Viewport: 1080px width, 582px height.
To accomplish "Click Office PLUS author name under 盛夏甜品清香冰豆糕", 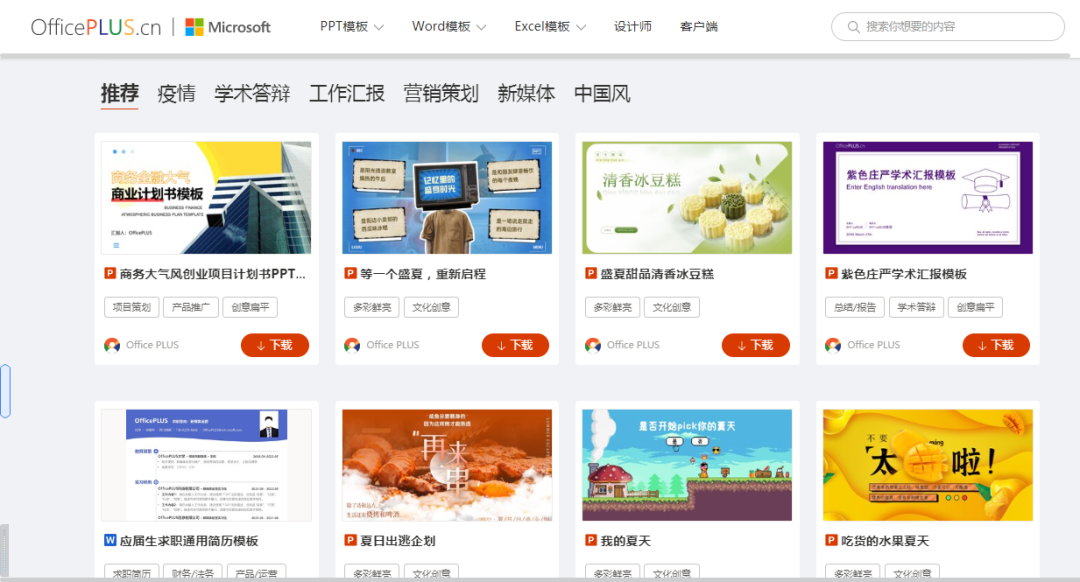I will (633, 345).
